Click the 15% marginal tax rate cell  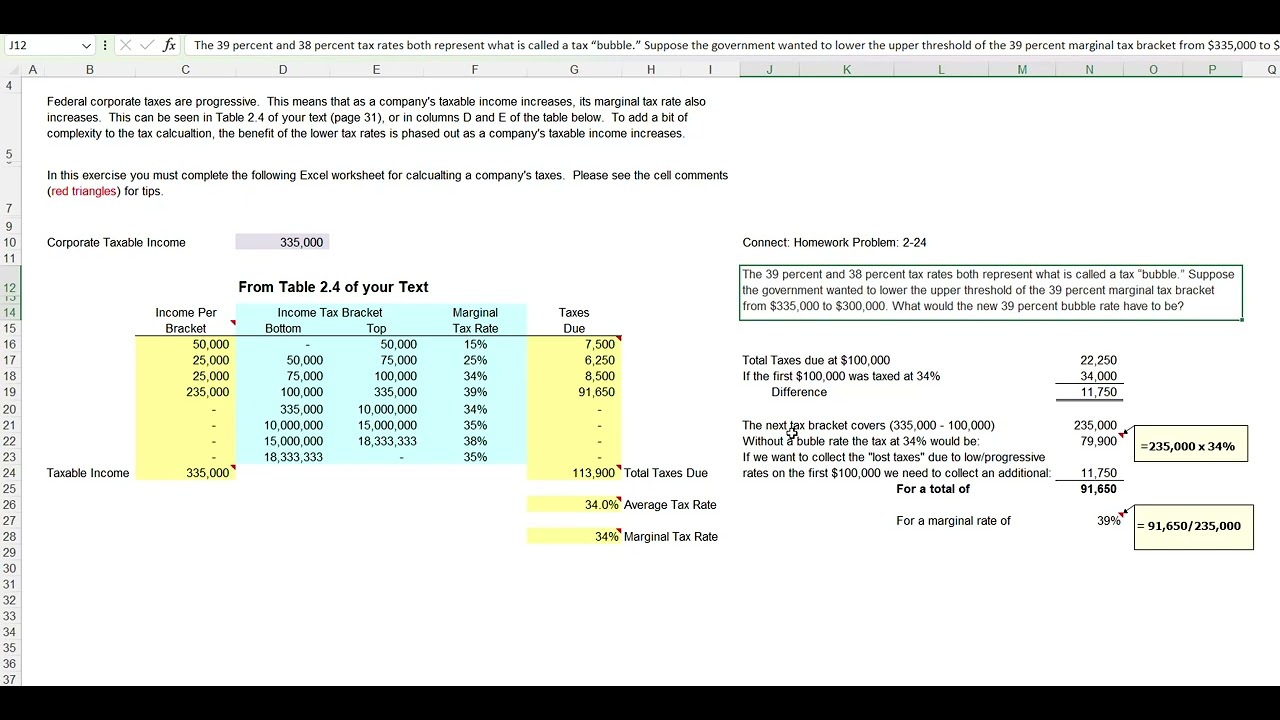click(475, 344)
